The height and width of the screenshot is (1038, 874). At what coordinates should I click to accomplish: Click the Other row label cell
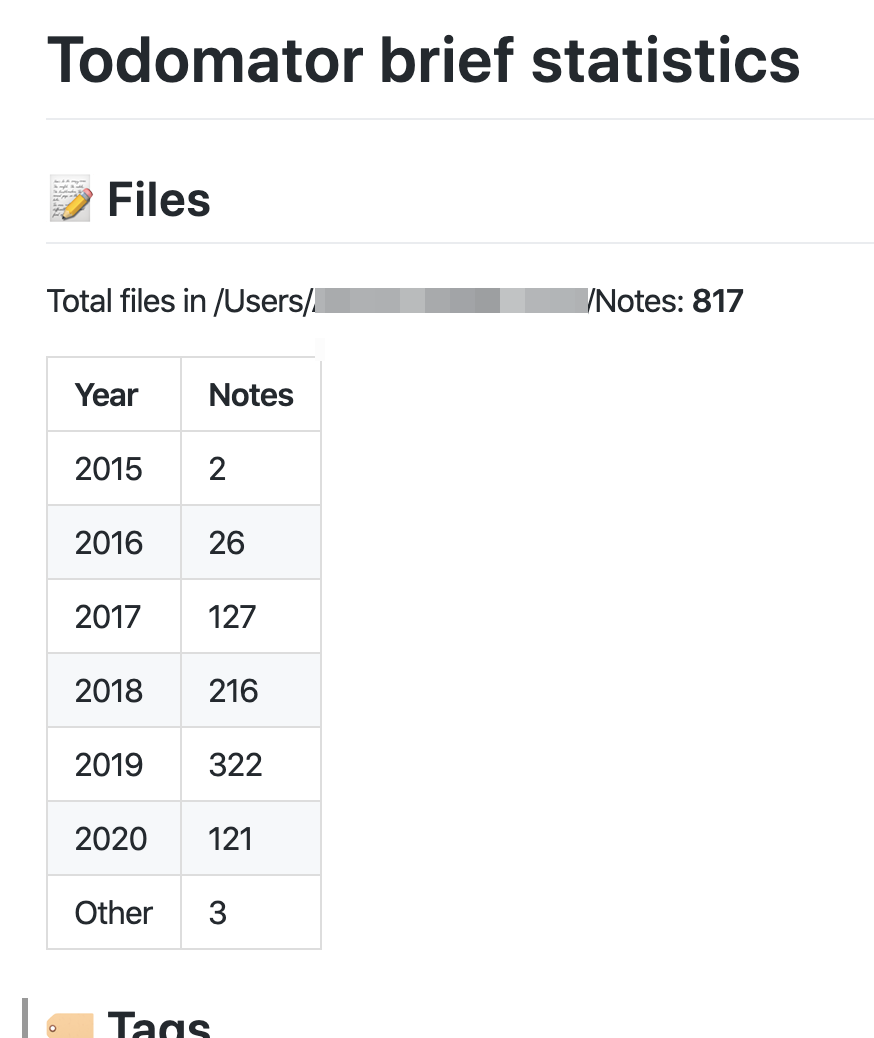pyautogui.click(x=114, y=913)
